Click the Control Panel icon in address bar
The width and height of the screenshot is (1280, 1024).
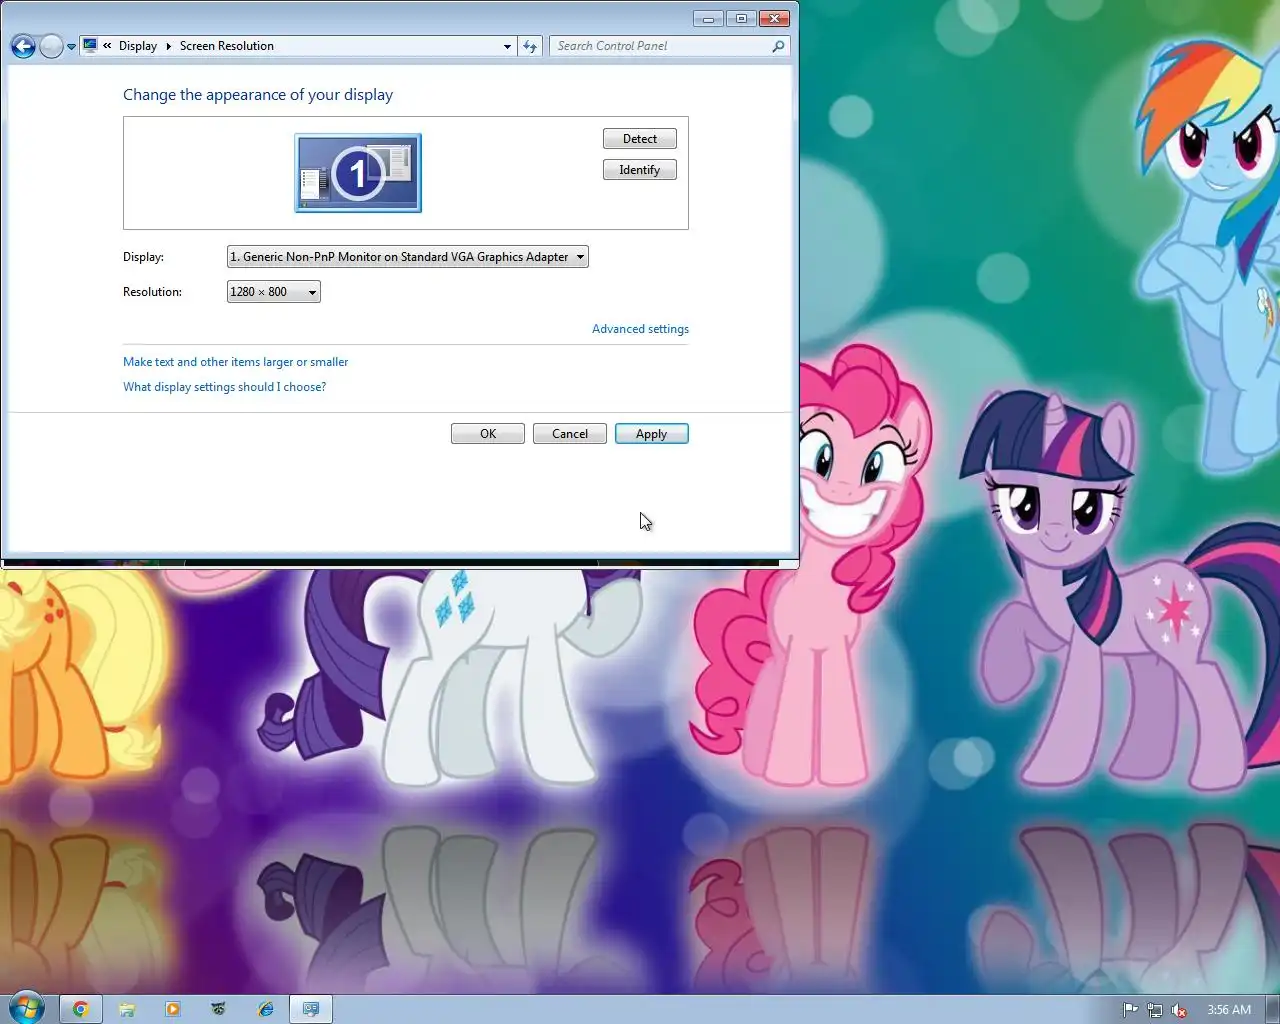(90, 45)
